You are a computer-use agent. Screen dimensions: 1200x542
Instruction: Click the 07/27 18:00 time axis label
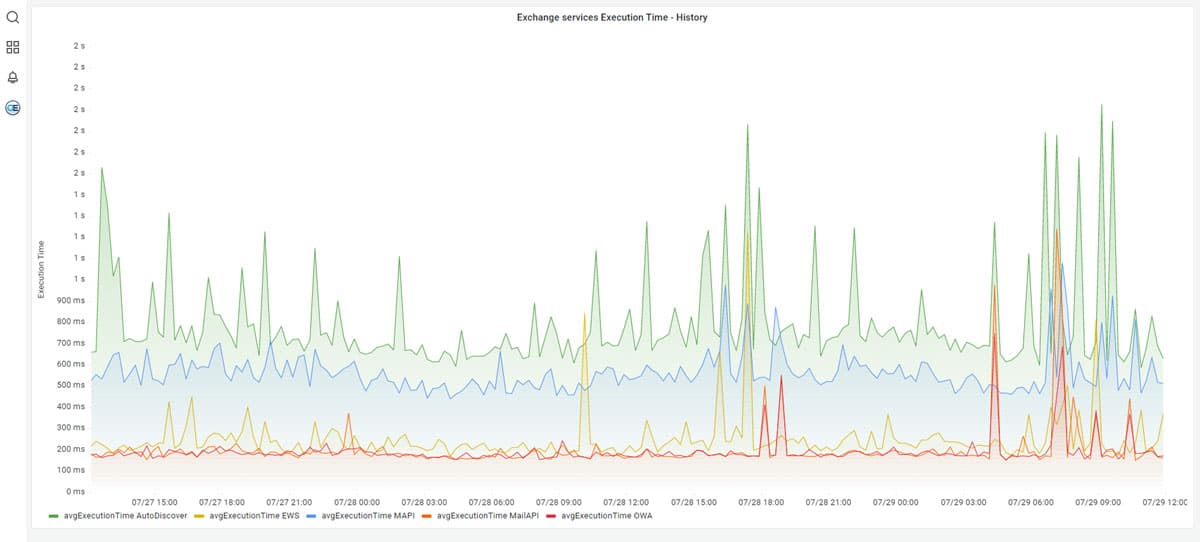click(222, 502)
